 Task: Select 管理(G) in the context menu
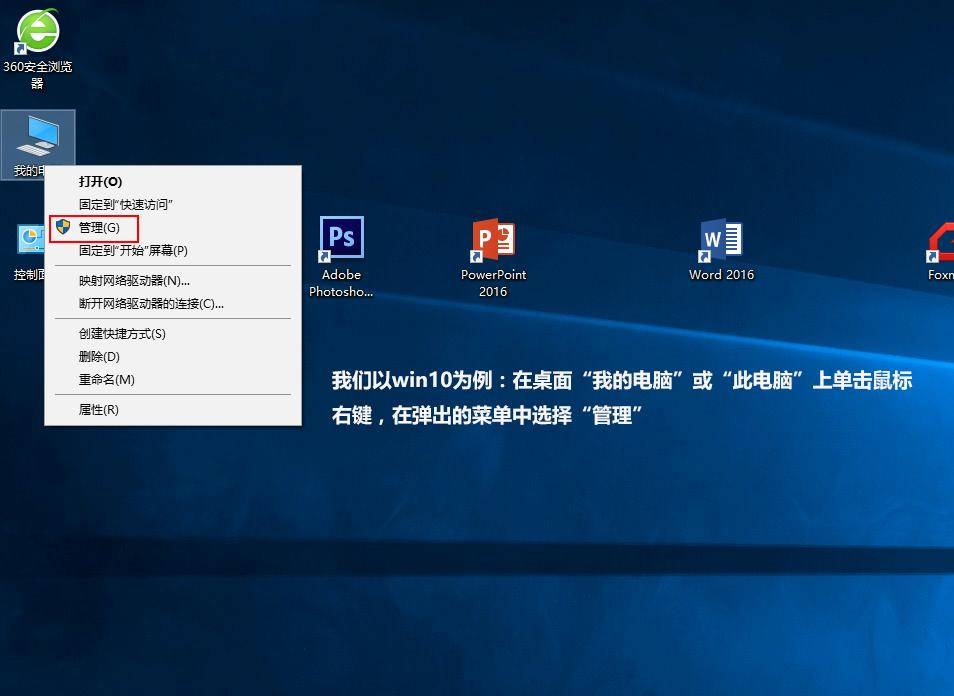tap(99, 228)
